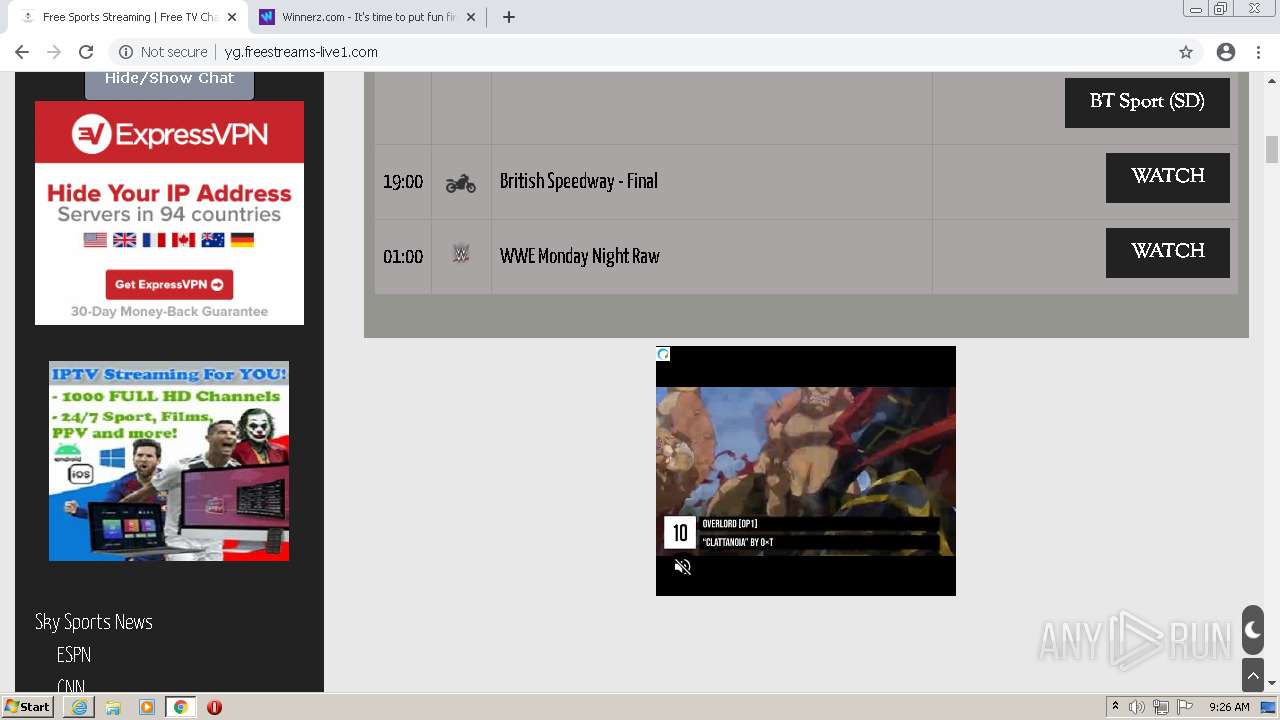The height and width of the screenshot is (720, 1280).
Task: Click the 19:00 time cell
Action: (x=403, y=182)
